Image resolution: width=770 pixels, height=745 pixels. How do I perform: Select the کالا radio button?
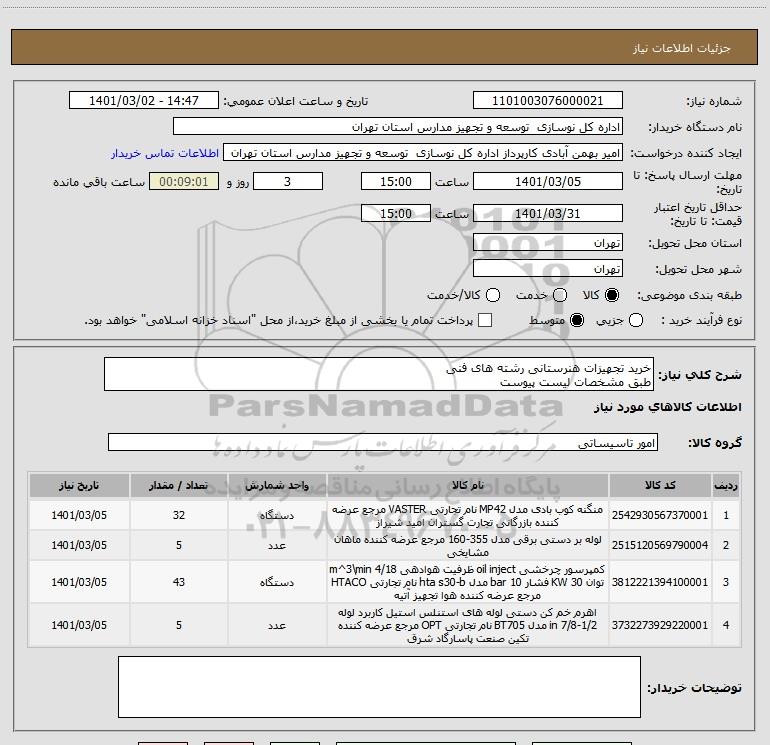pos(612,295)
